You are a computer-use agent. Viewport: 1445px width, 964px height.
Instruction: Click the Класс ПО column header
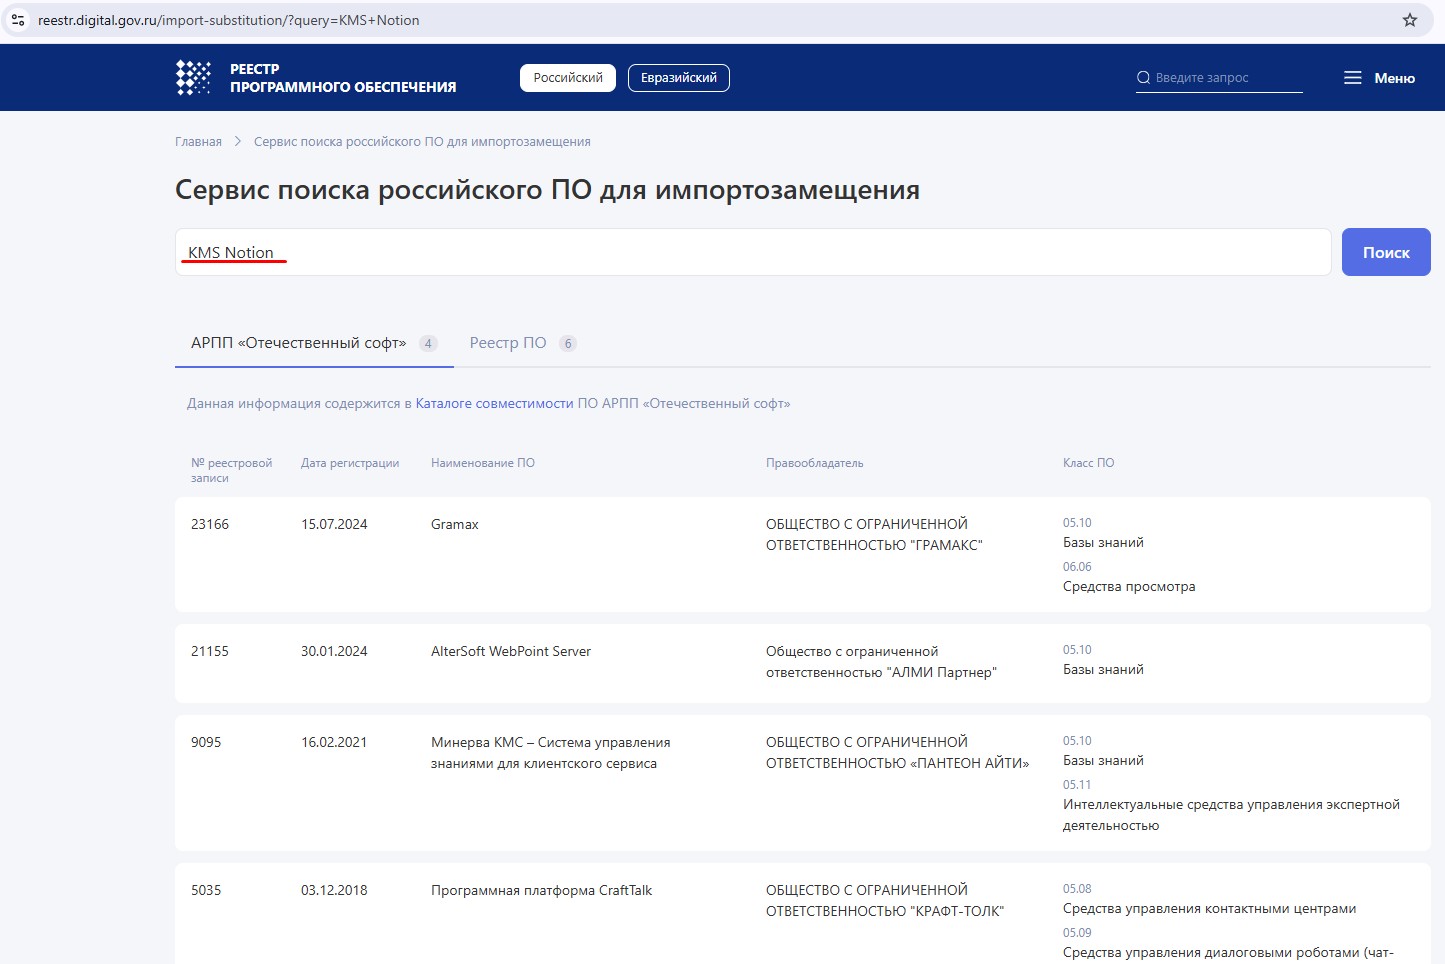point(1088,463)
